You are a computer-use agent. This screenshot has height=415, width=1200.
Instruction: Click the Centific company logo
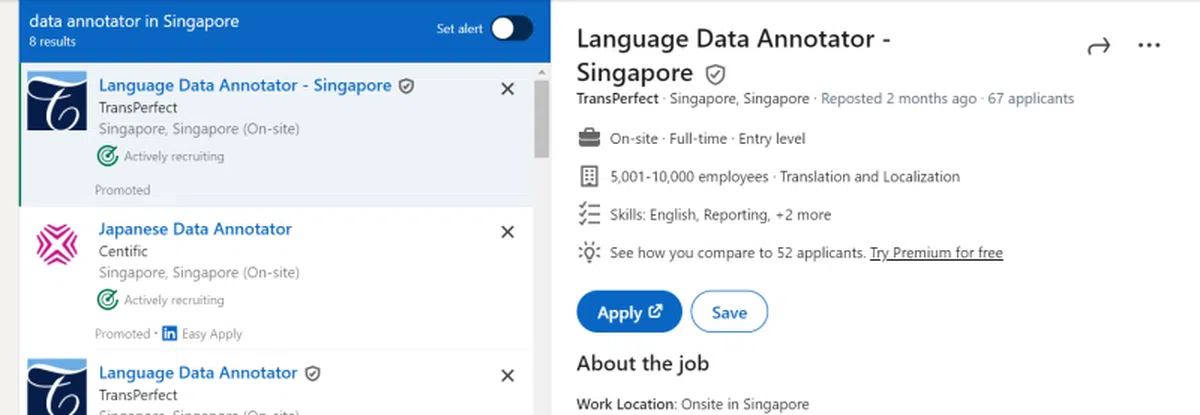coord(57,245)
